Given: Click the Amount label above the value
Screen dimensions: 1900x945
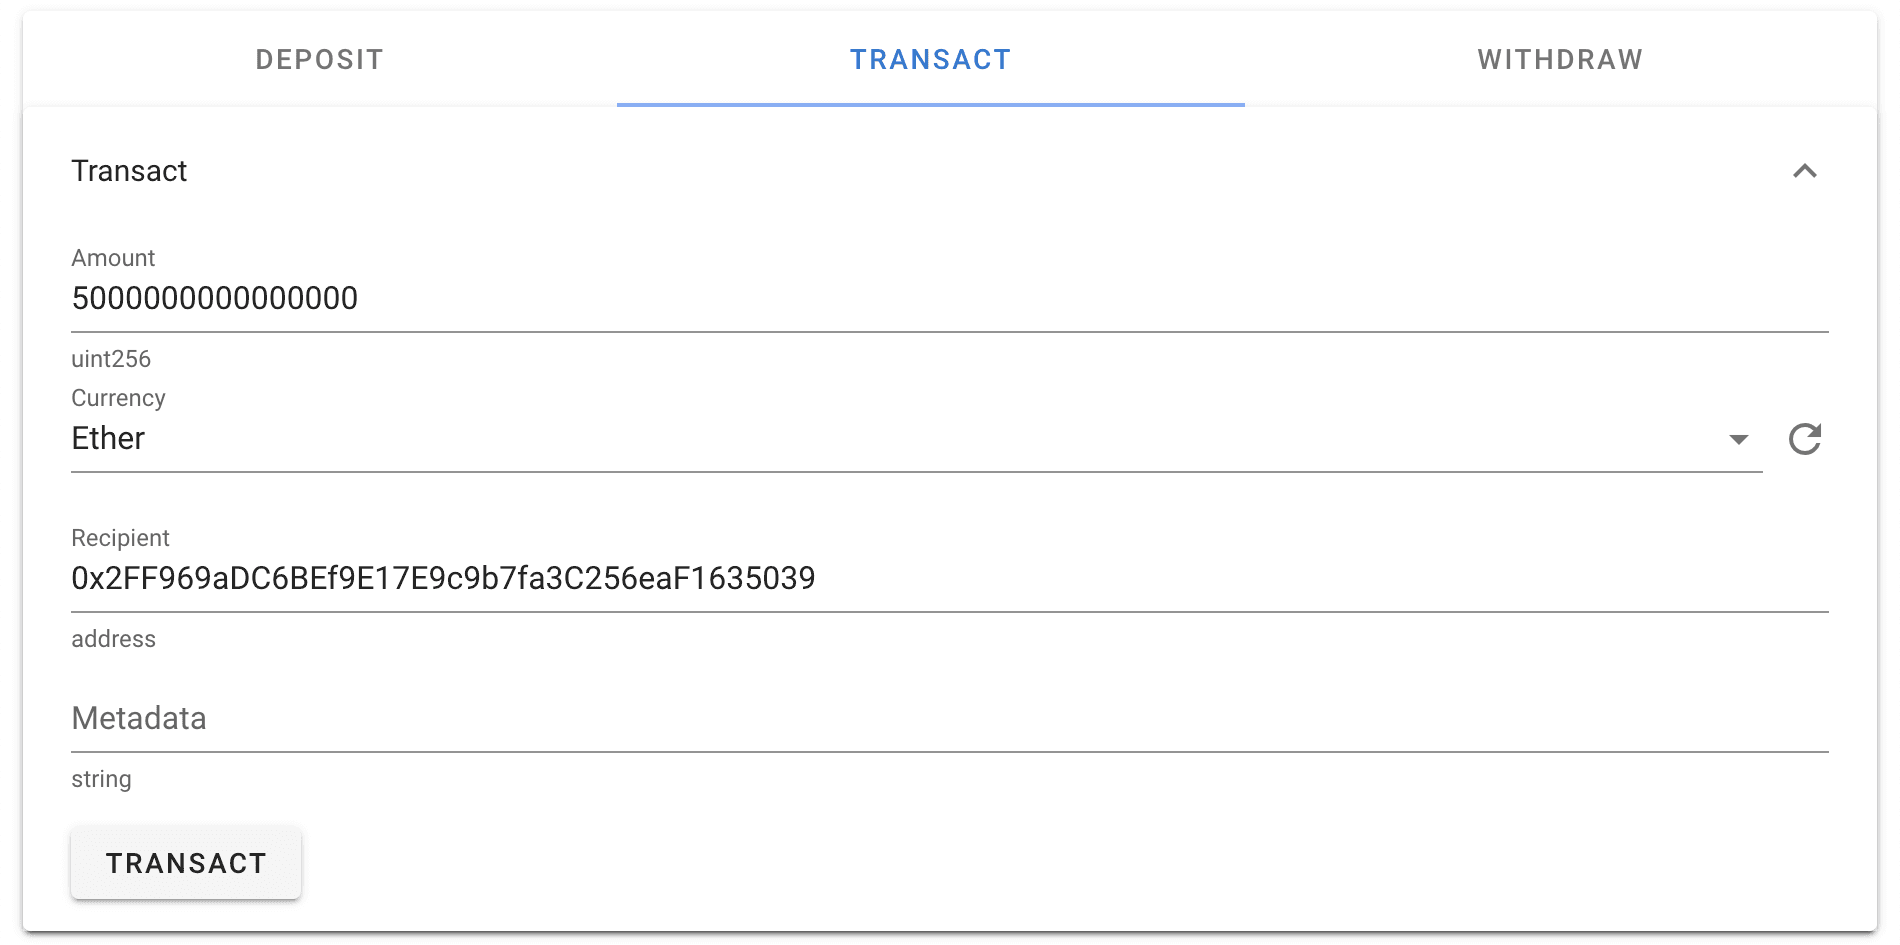Looking at the screenshot, I should 112,258.
